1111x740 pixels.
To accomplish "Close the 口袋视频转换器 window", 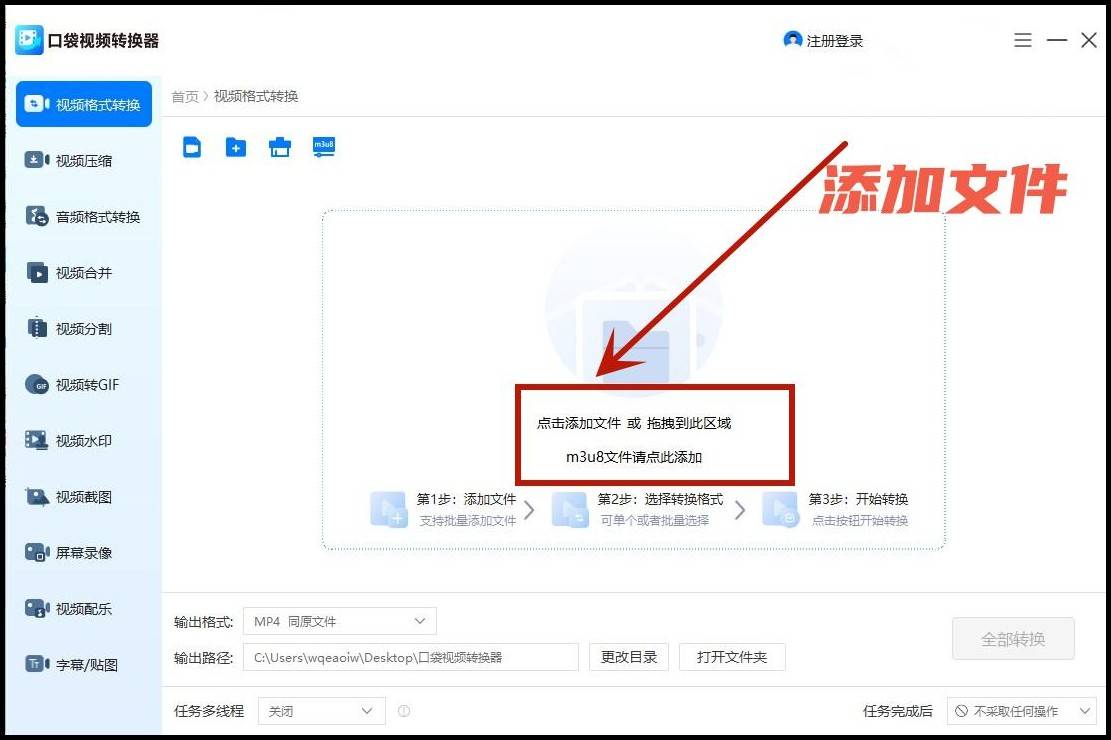I will pos(1089,40).
